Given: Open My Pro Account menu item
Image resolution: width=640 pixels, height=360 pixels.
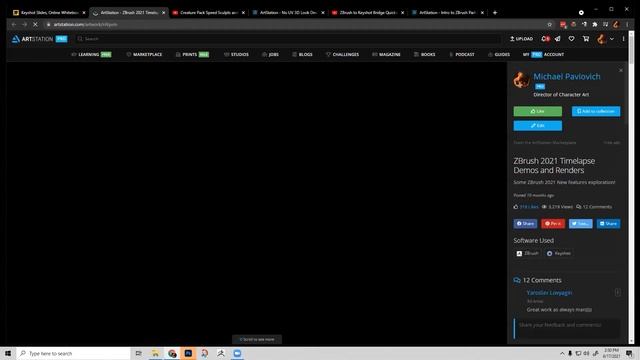Looking at the screenshot, I should tap(543, 54).
